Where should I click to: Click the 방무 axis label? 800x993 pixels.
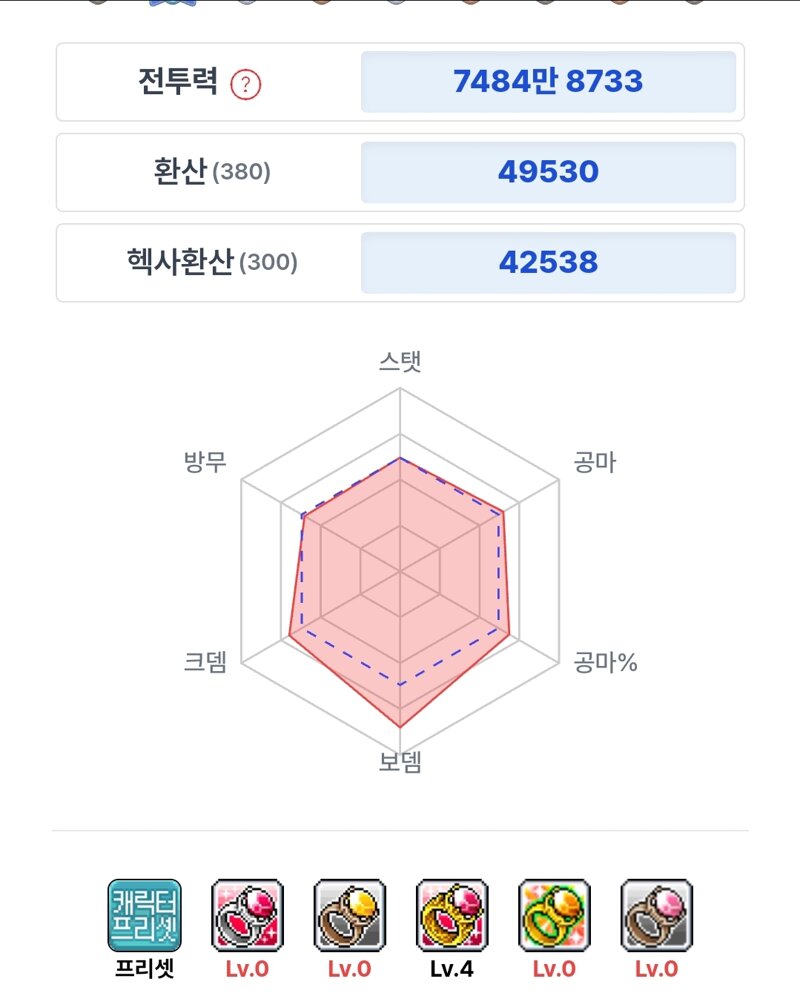tap(205, 462)
